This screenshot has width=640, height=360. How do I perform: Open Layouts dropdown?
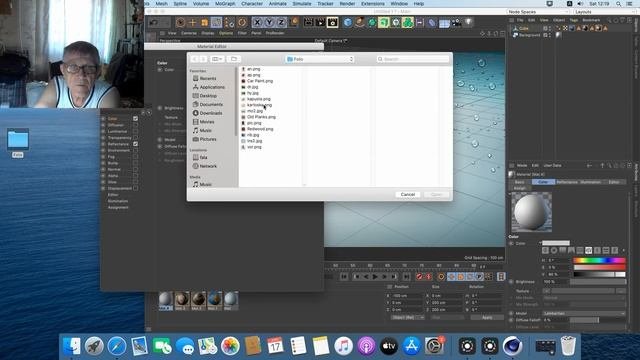click(x=604, y=12)
